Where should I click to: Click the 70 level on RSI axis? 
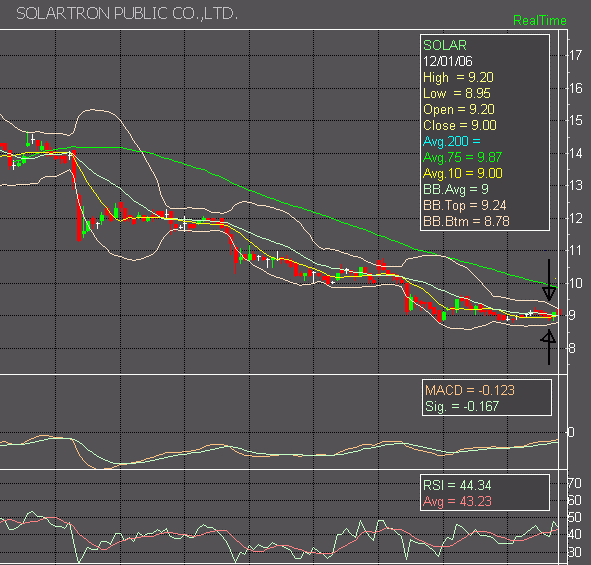pyautogui.click(x=575, y=484)
